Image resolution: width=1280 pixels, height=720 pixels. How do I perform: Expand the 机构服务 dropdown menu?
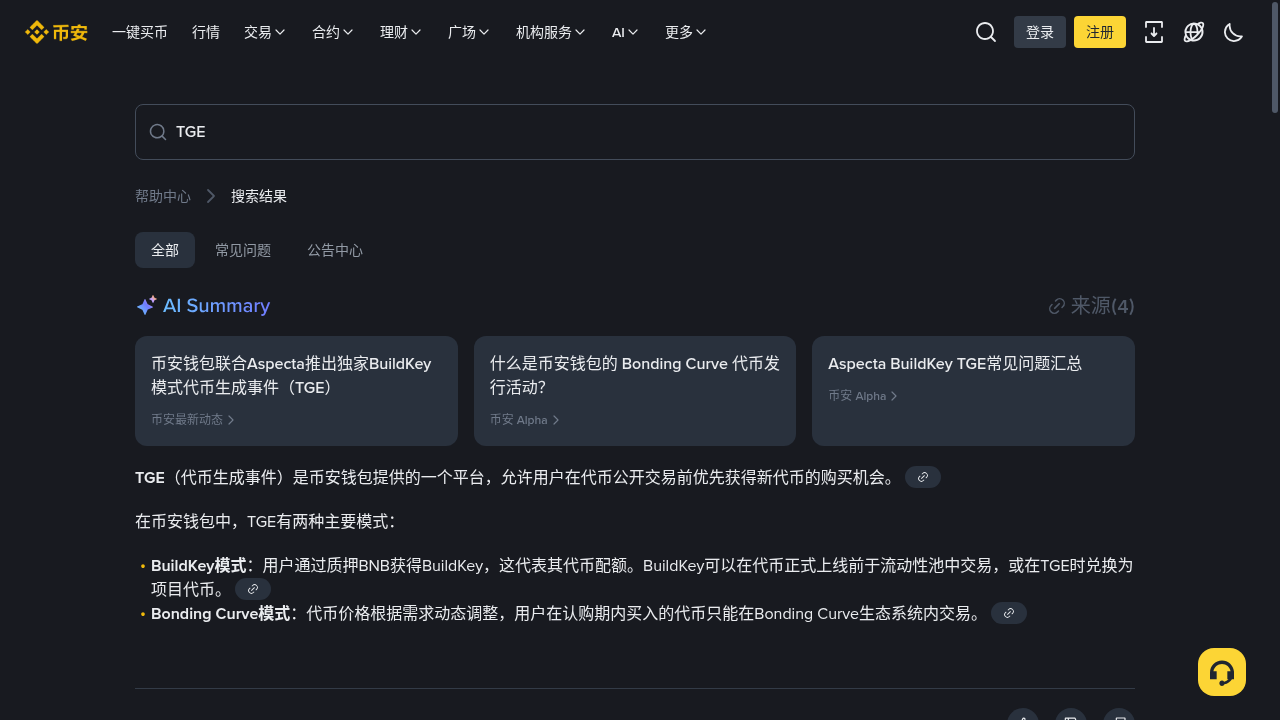[551, 32]
